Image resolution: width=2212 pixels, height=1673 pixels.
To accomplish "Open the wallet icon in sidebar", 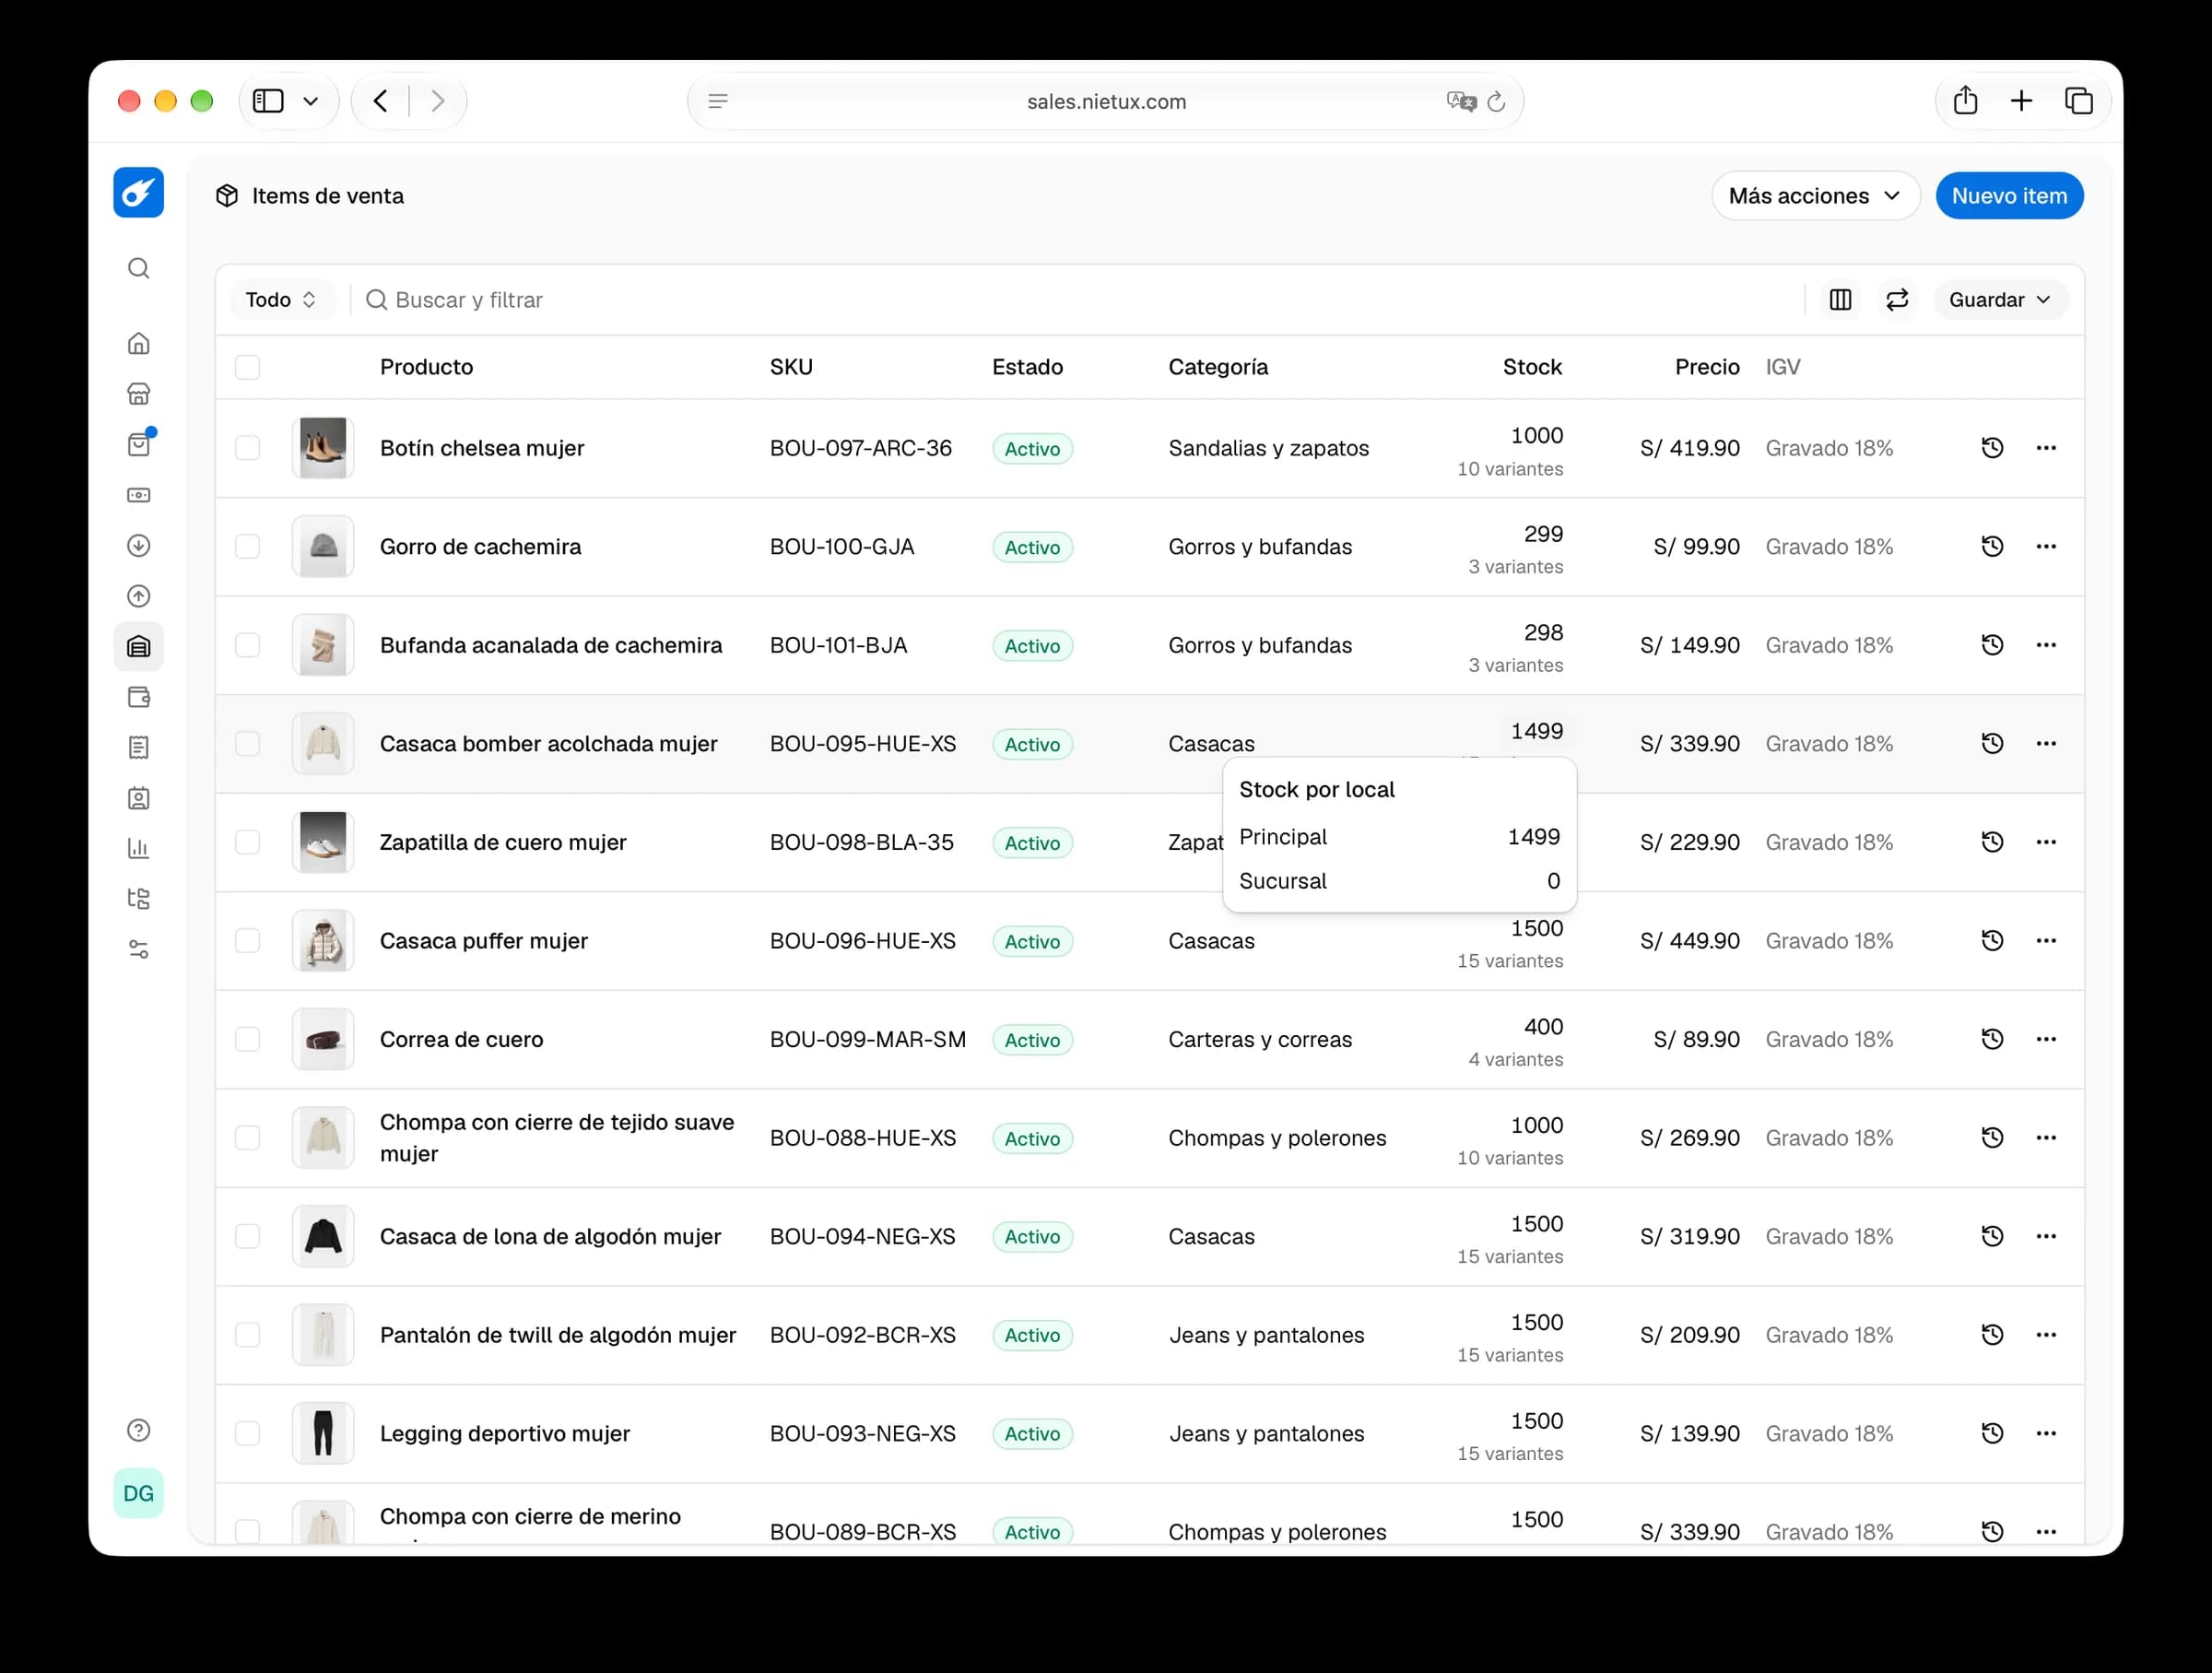I will click(x=139, y=697).
